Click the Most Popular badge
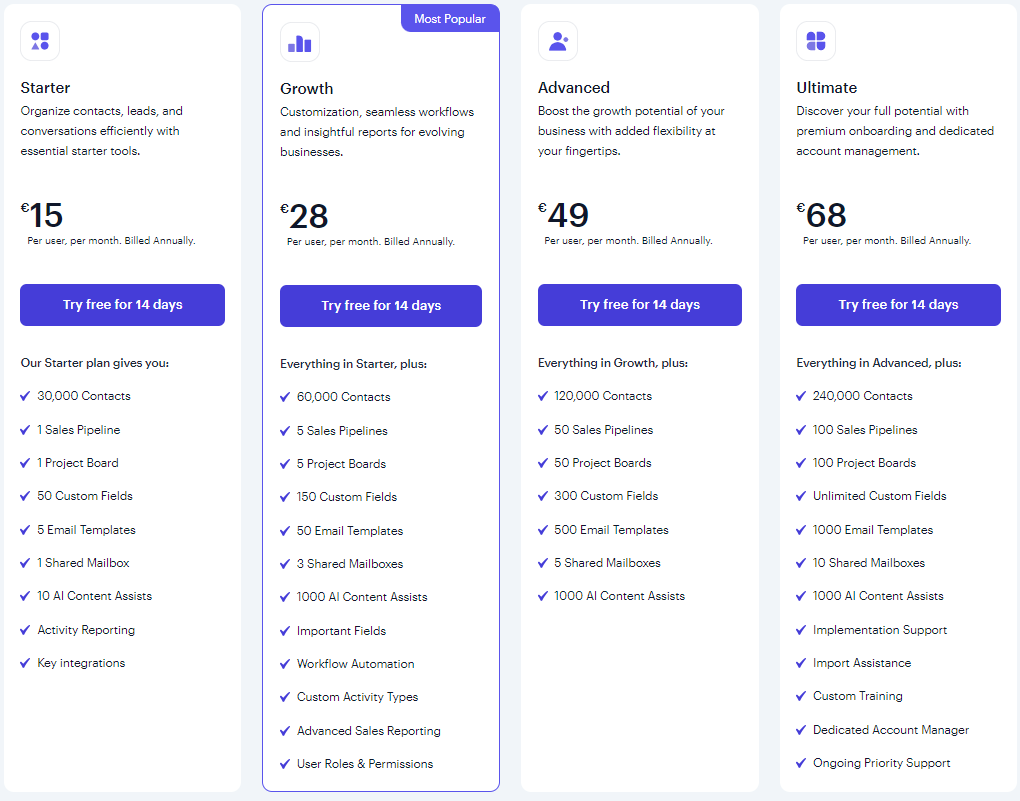Viewport: 1020px width, 801px height. point(450,19)
